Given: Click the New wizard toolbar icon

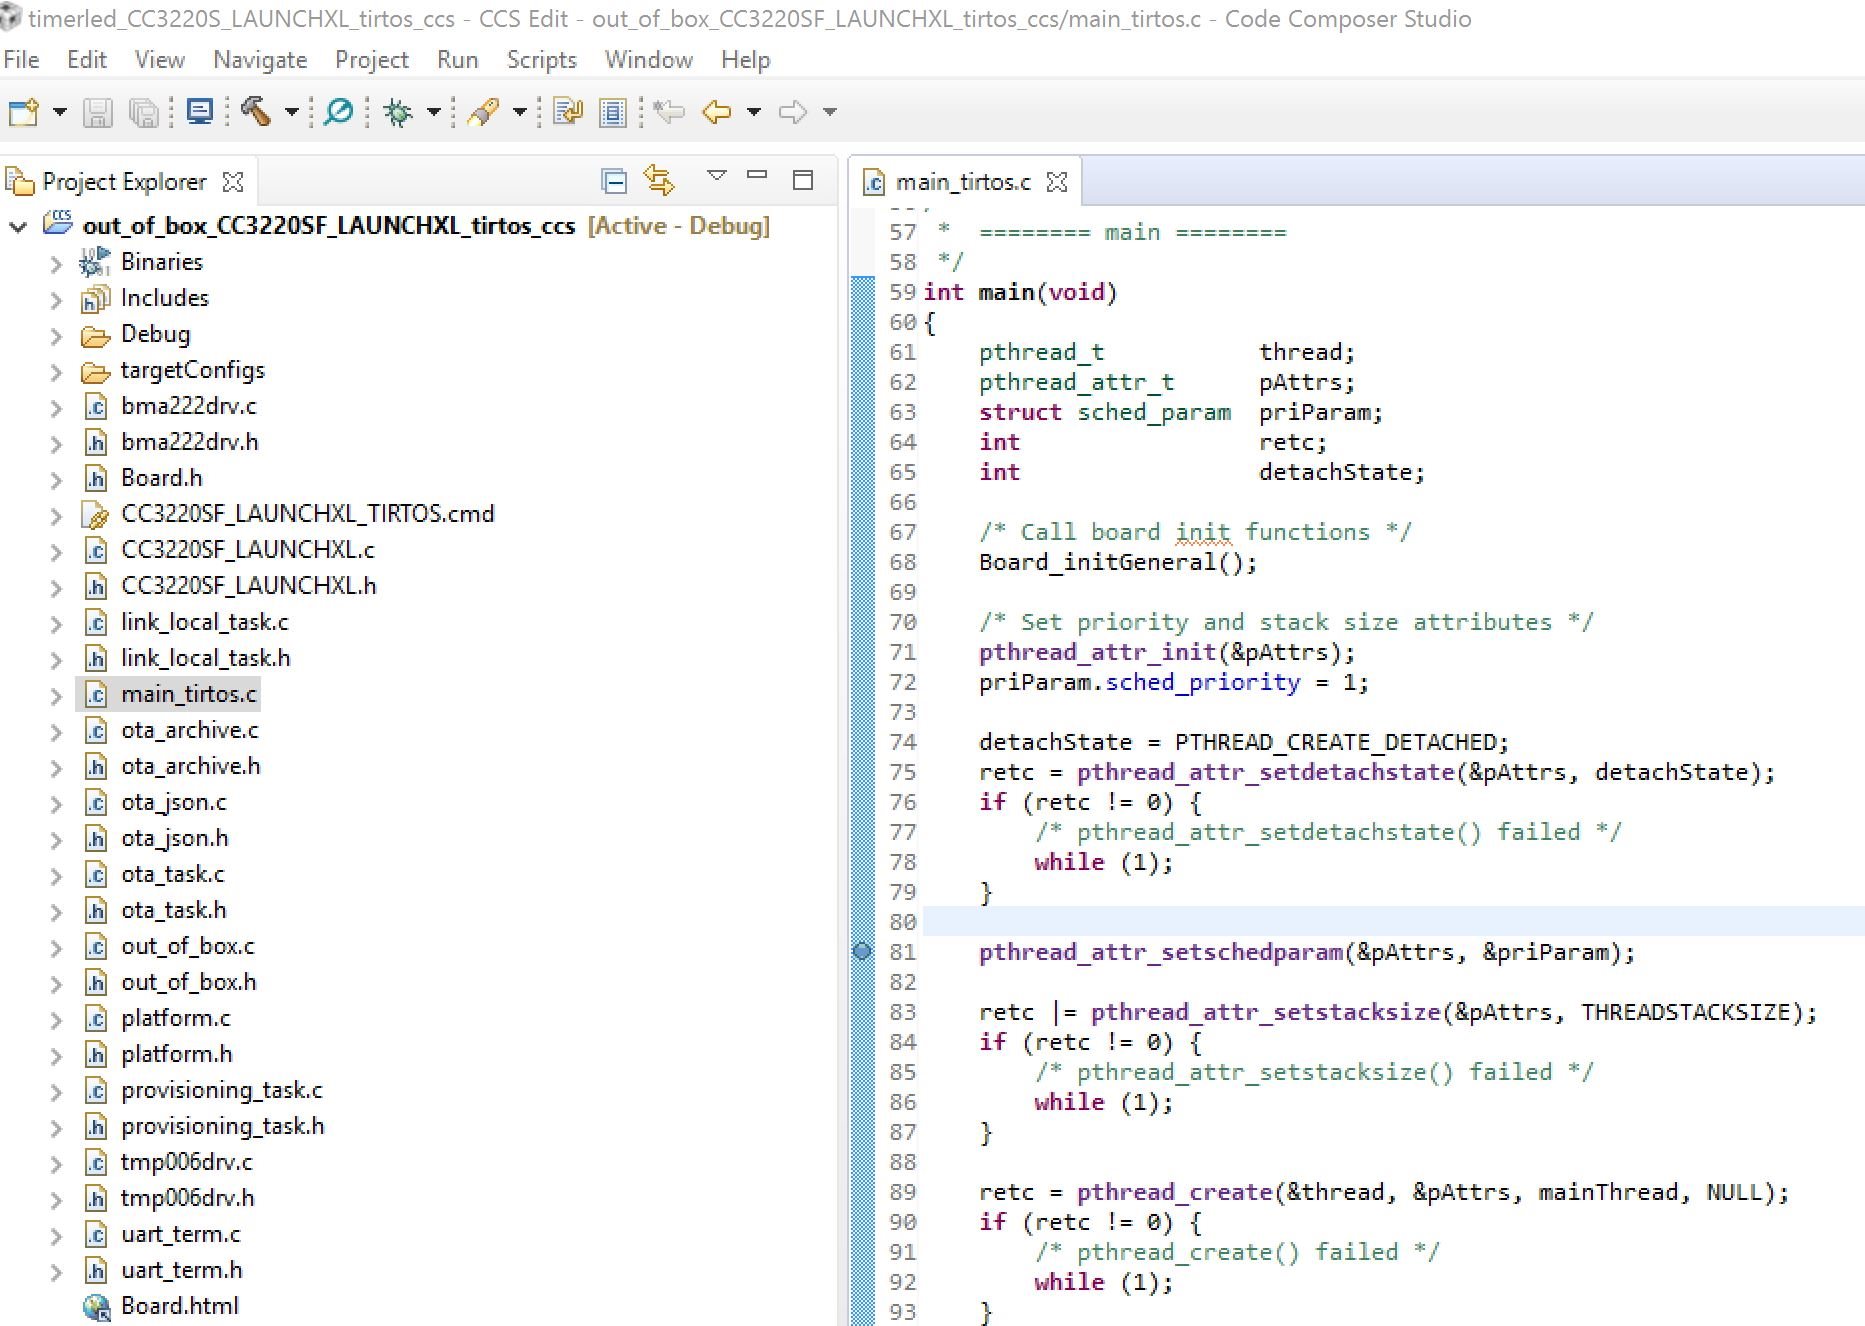Looking at the screenshot, I should (x=23, y=112).
